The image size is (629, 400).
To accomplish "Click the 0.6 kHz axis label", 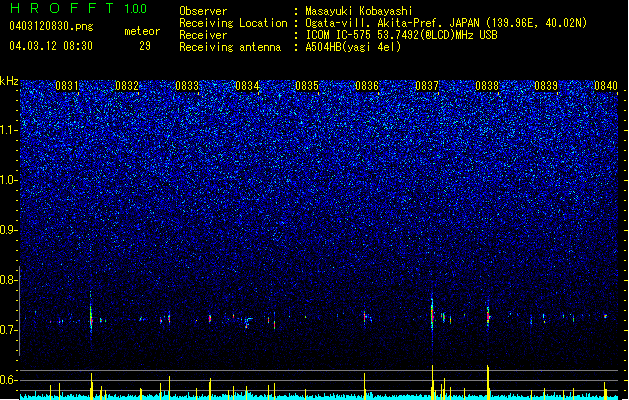I will [x=8, y=380].
